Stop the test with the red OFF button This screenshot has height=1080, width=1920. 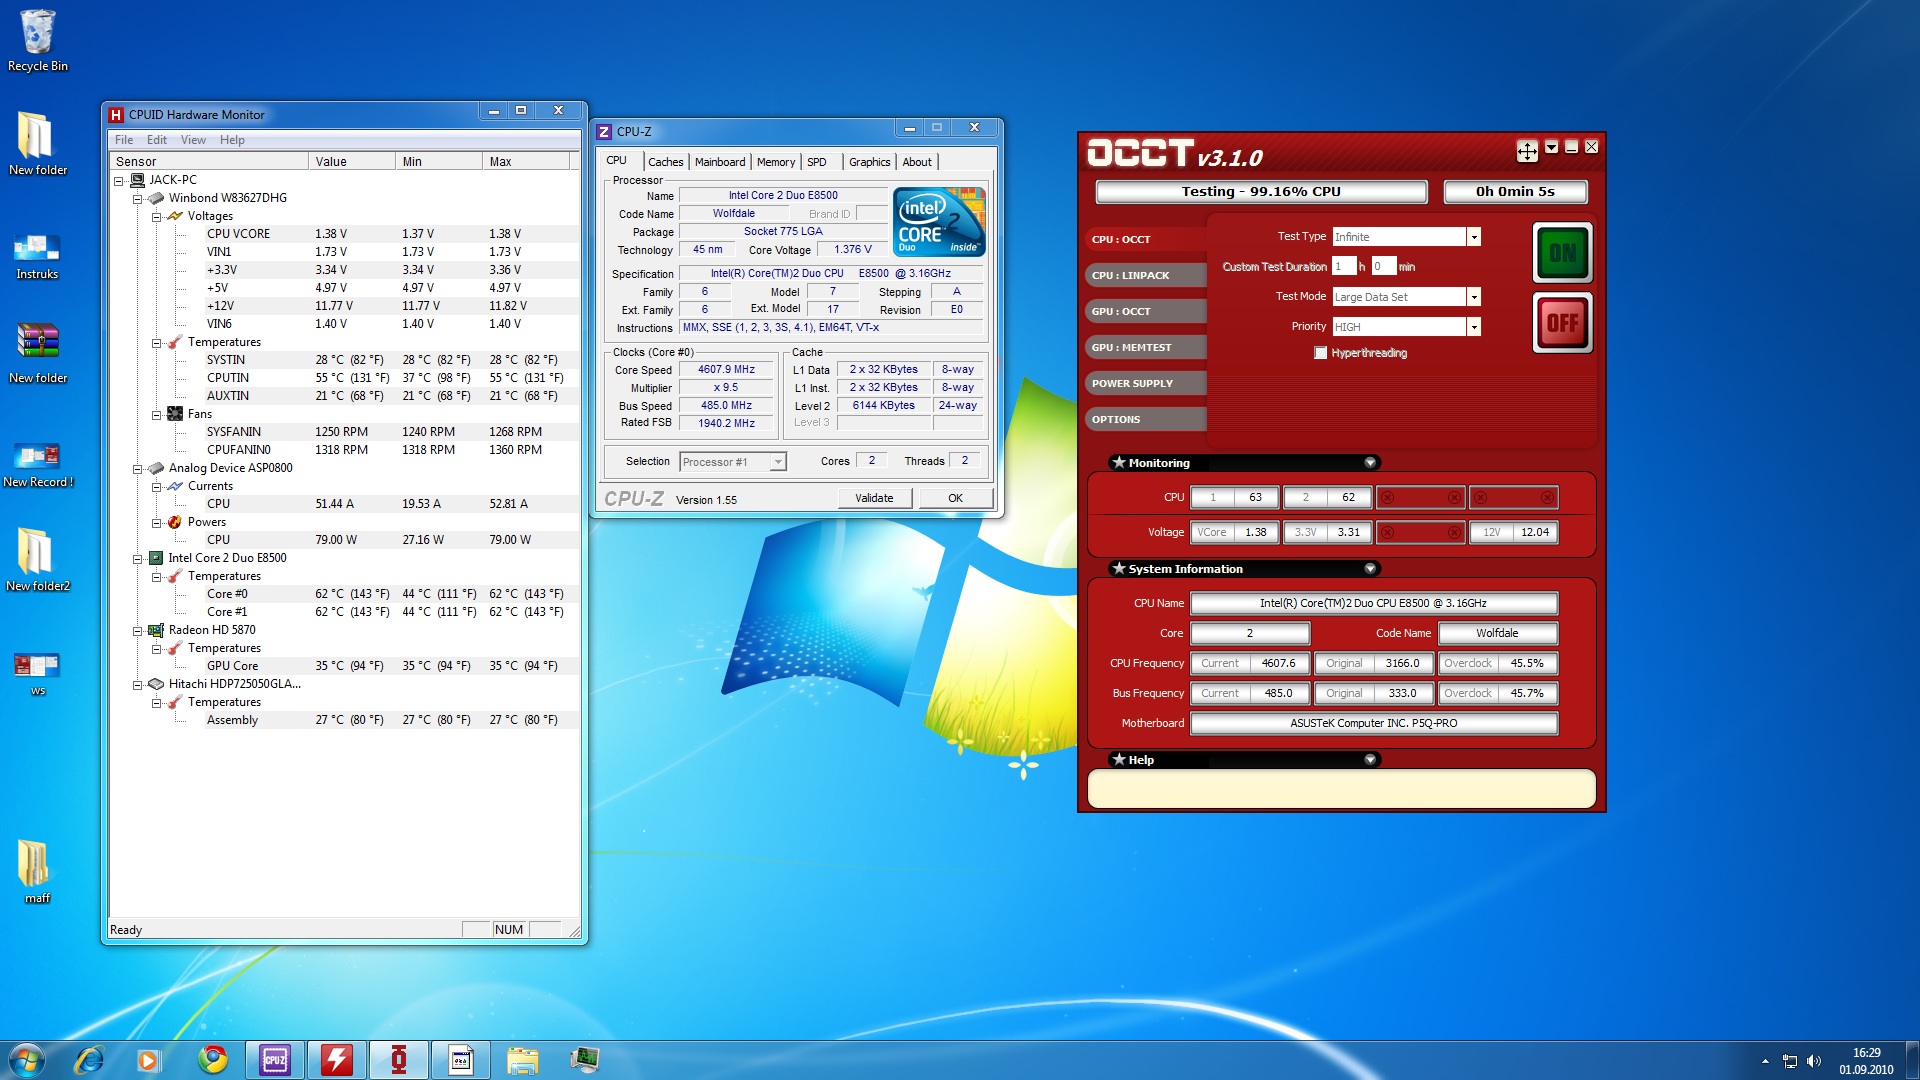click(x=1562, y=323)
